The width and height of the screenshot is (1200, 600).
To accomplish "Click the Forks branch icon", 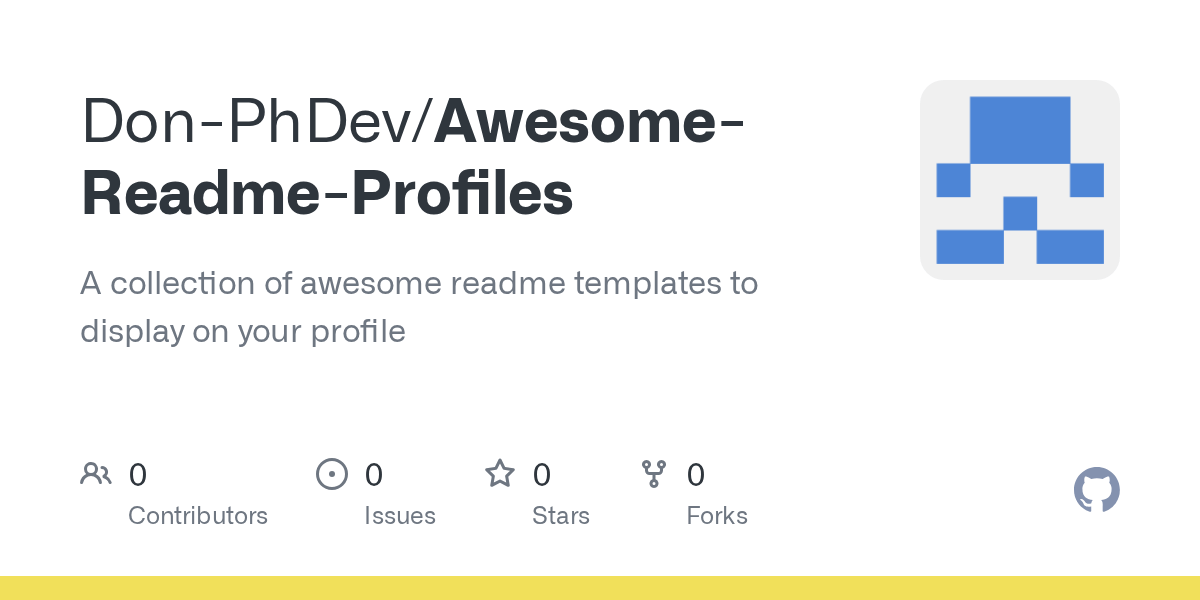I will pos(654,474).
